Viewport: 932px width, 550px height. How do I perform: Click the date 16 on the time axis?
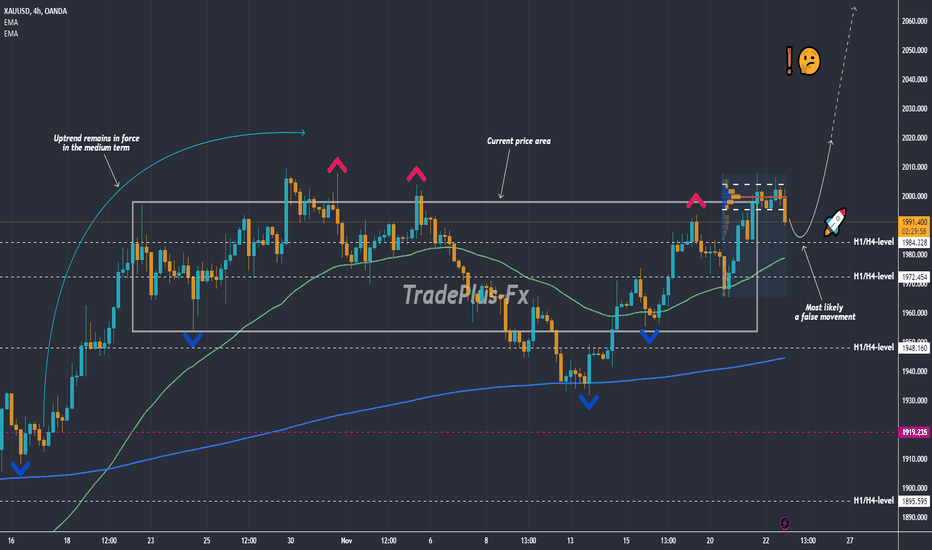(11, 540)
